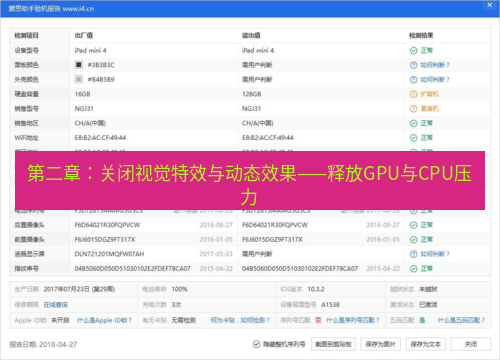Click the window title 爱思助手验机报告 www.i4.cn
The image size is (500, 360).
[x=51, y=9]
